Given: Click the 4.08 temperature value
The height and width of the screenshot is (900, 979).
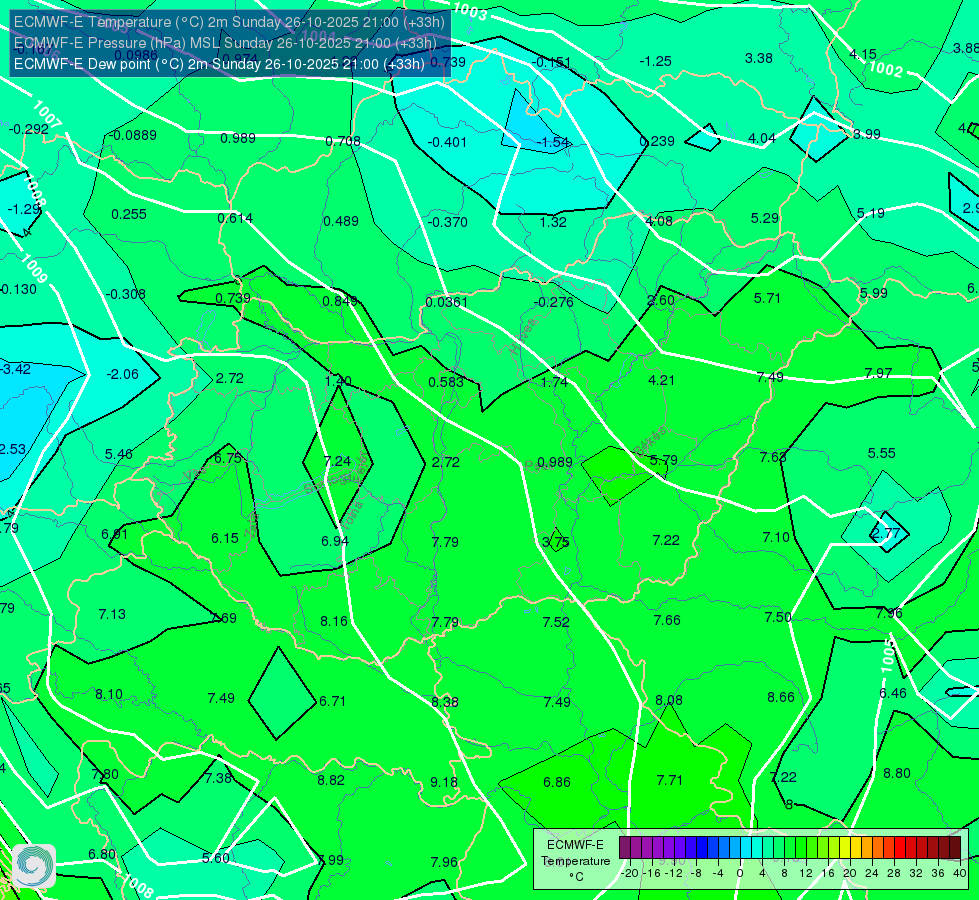Looking at the screenshot, I should pos(659,221).
